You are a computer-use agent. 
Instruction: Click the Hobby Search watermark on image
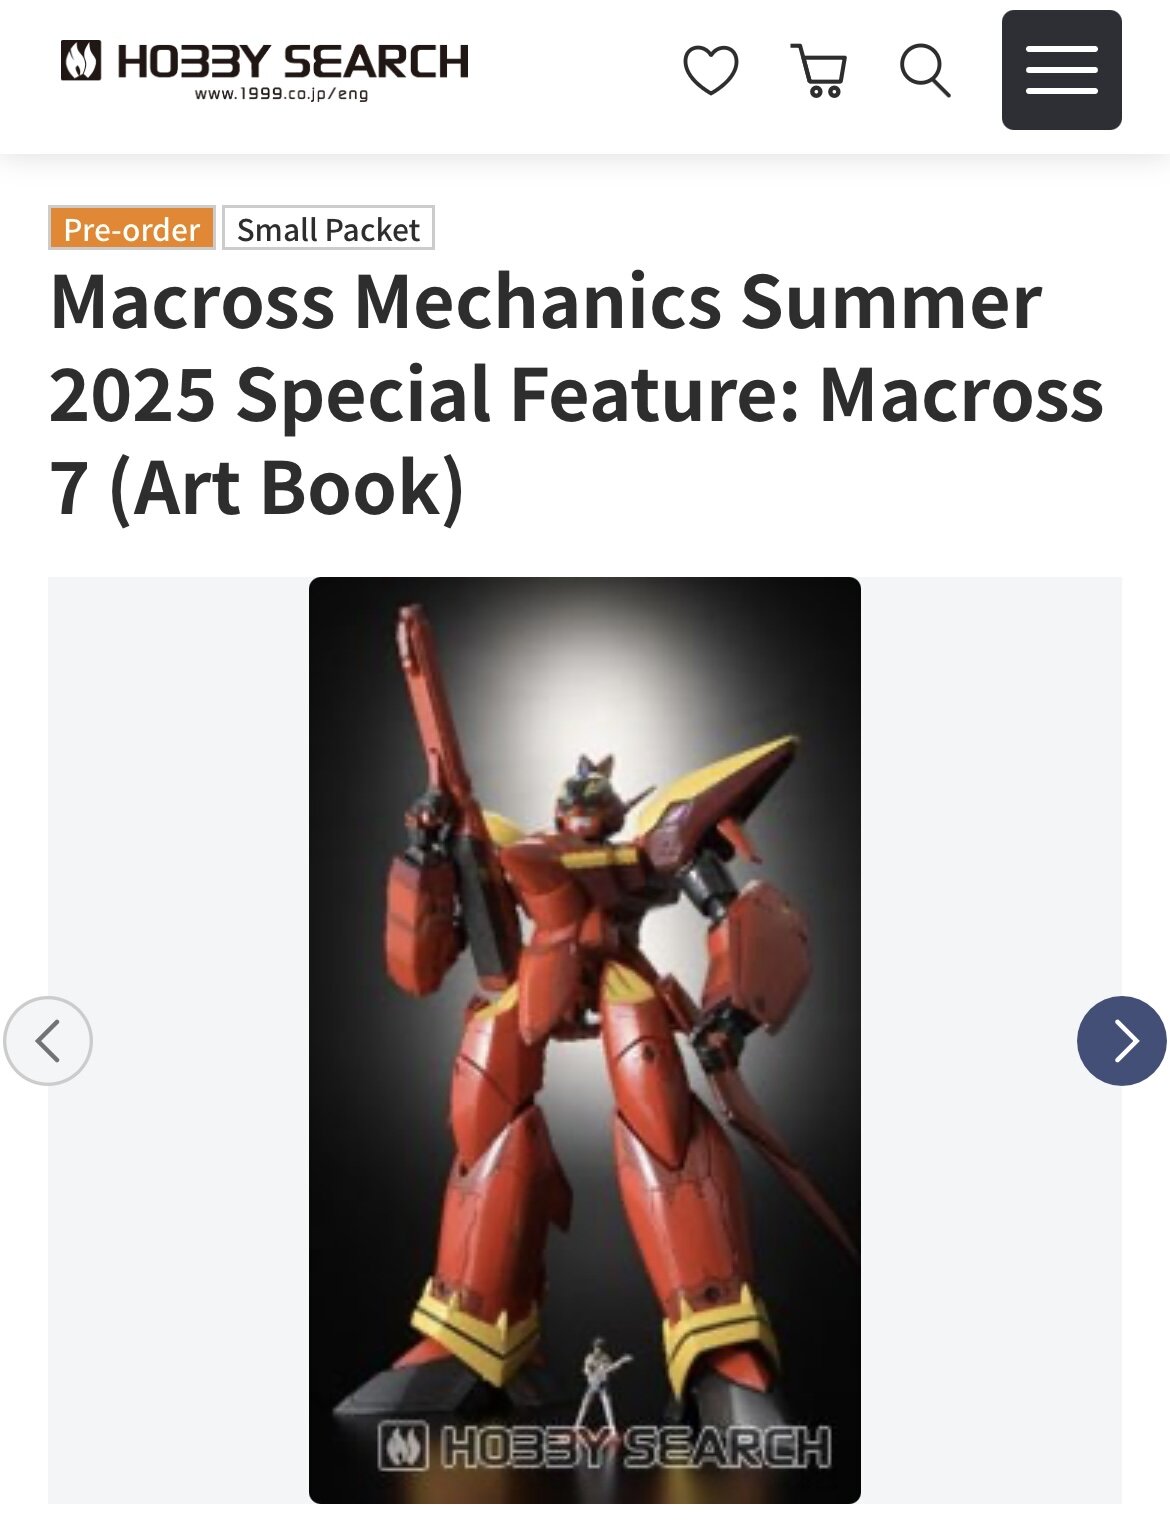(605, 1446)
